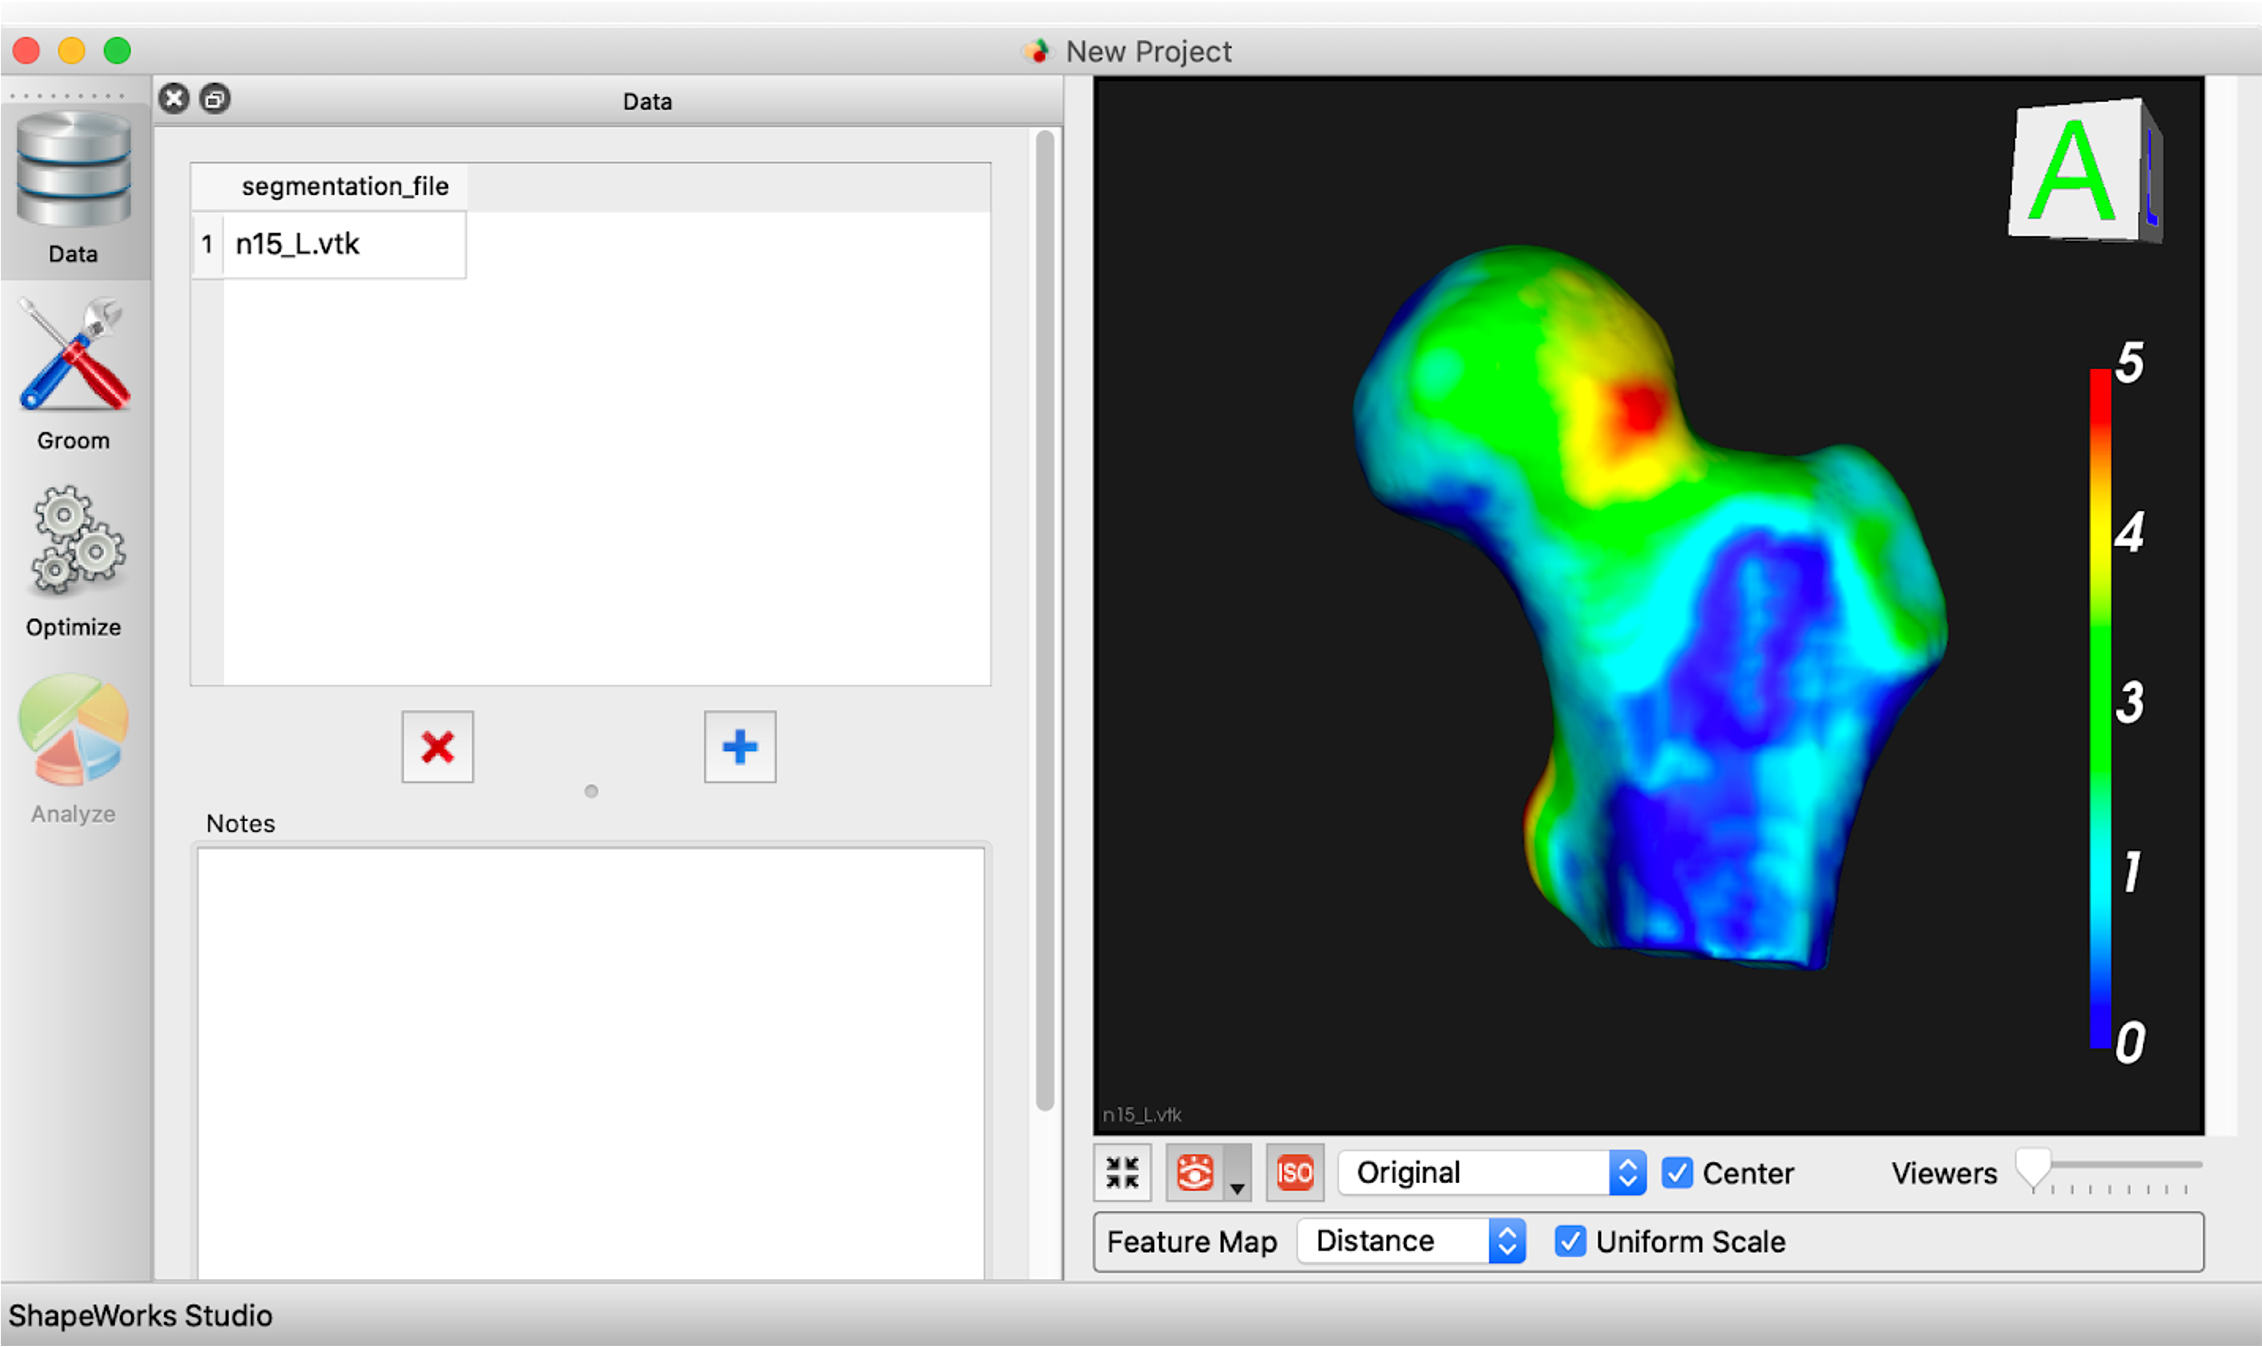Click the orientation cube marked A
Viewport: 2262px width, 1347px height.
pyautogui.click(x=2086, y=170)
